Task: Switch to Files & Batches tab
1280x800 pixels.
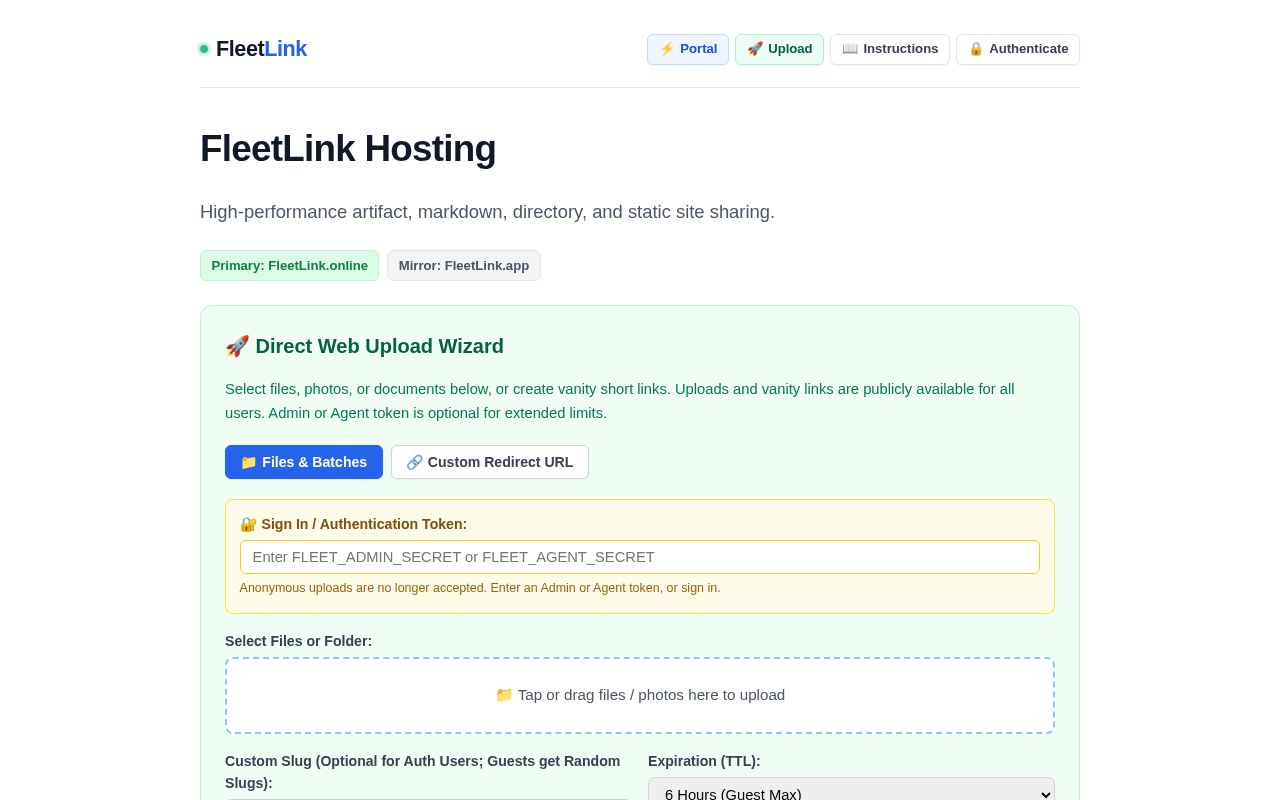Action: point(304,462)
